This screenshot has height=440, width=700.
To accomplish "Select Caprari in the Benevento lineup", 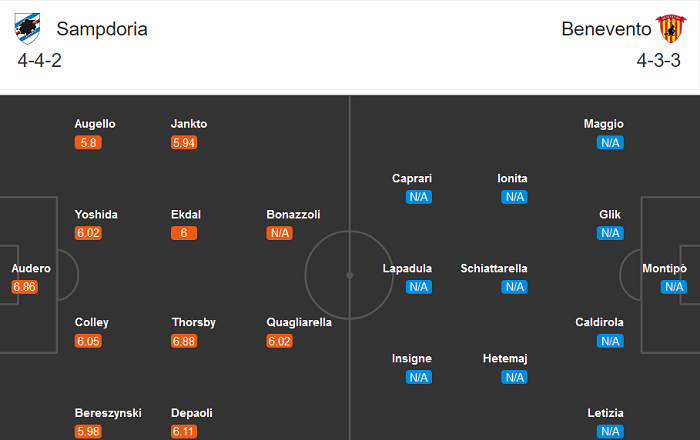I will coord(412,178).
